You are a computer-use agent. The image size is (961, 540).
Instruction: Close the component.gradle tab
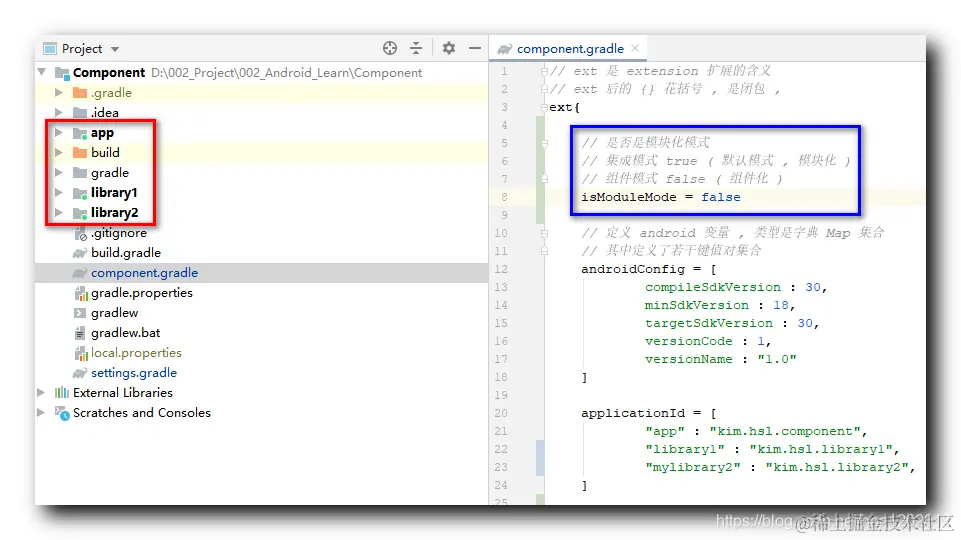(636, 48)
